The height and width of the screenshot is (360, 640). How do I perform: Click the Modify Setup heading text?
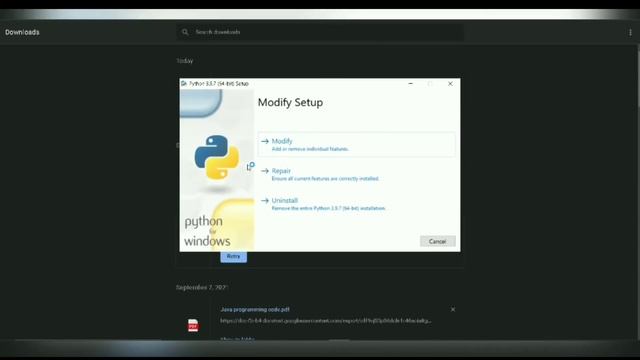[290, 102]
